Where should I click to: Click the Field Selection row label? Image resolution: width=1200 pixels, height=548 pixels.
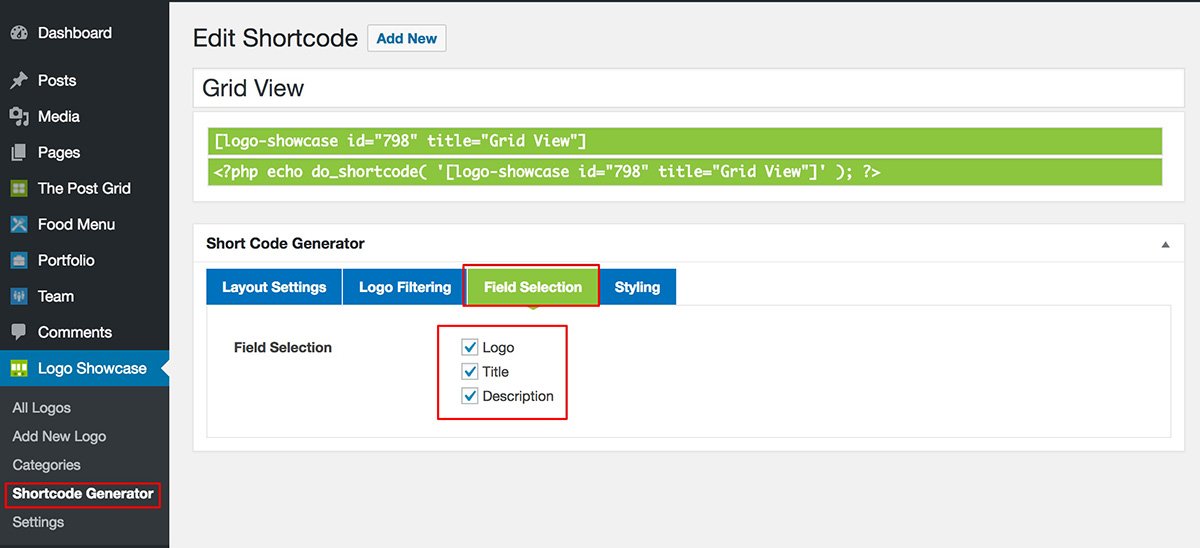tap(283, 347)
